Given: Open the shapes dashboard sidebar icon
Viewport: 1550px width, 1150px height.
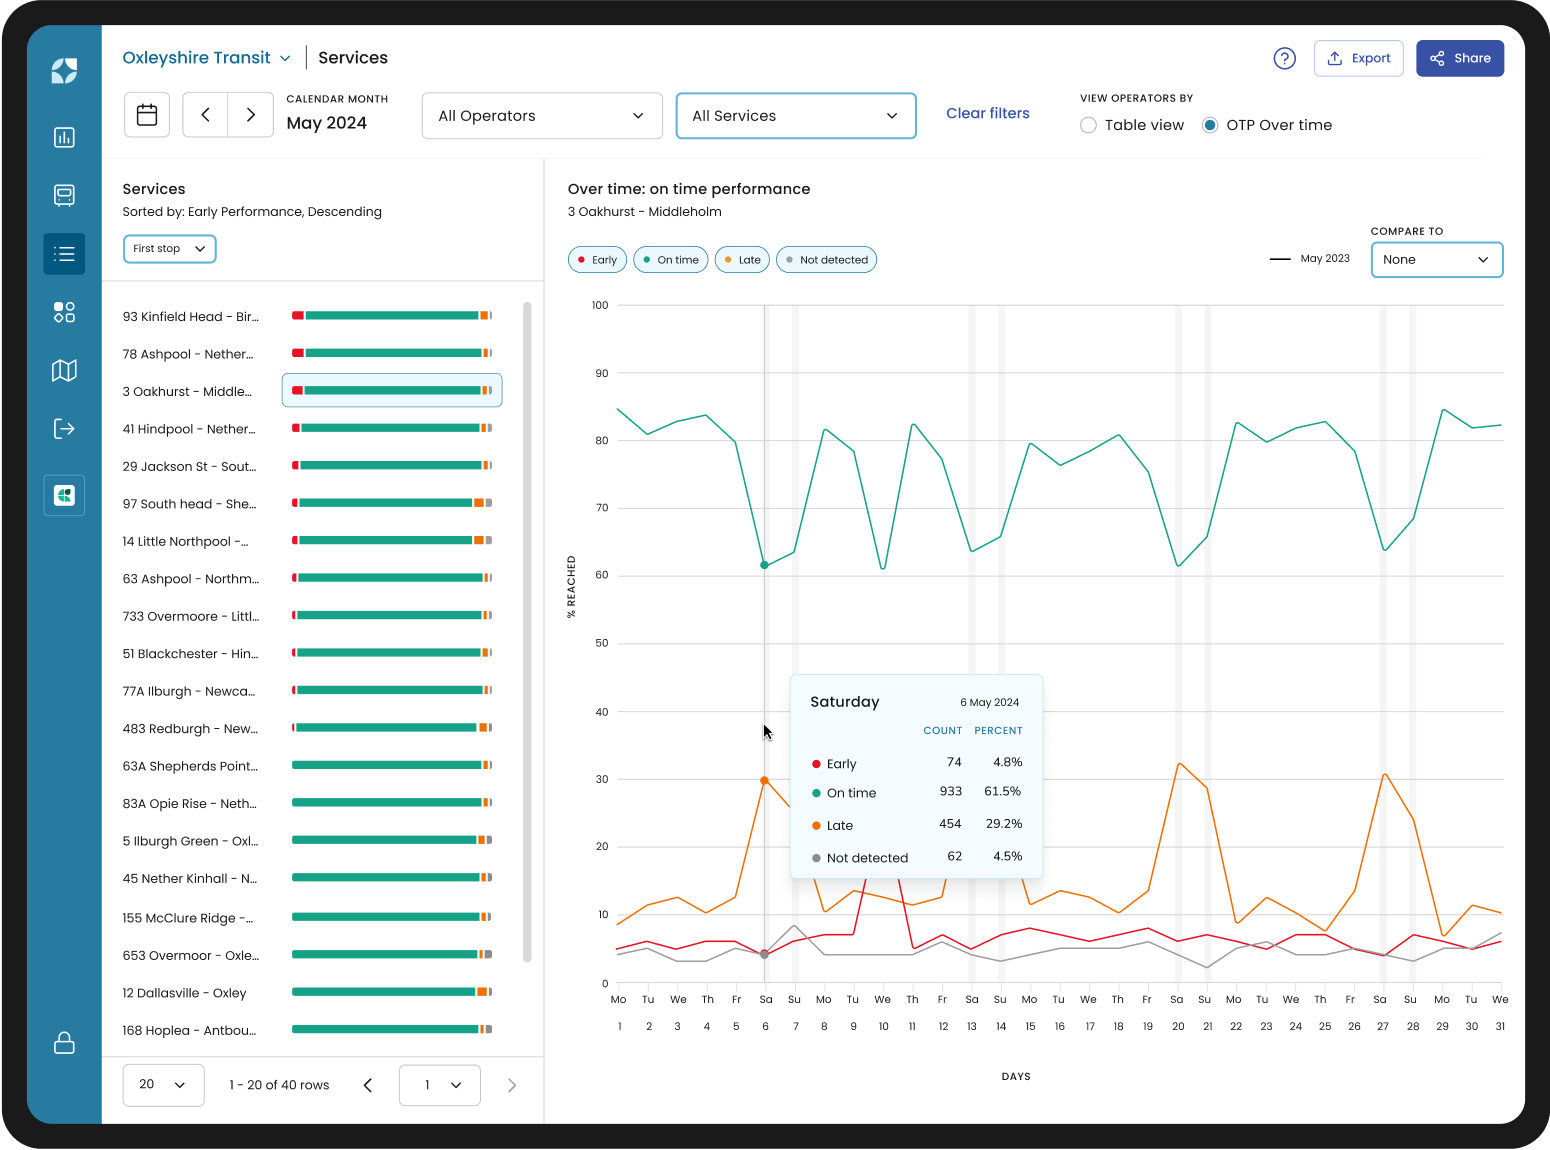Looking at the screenshot, I should point(64,312).
